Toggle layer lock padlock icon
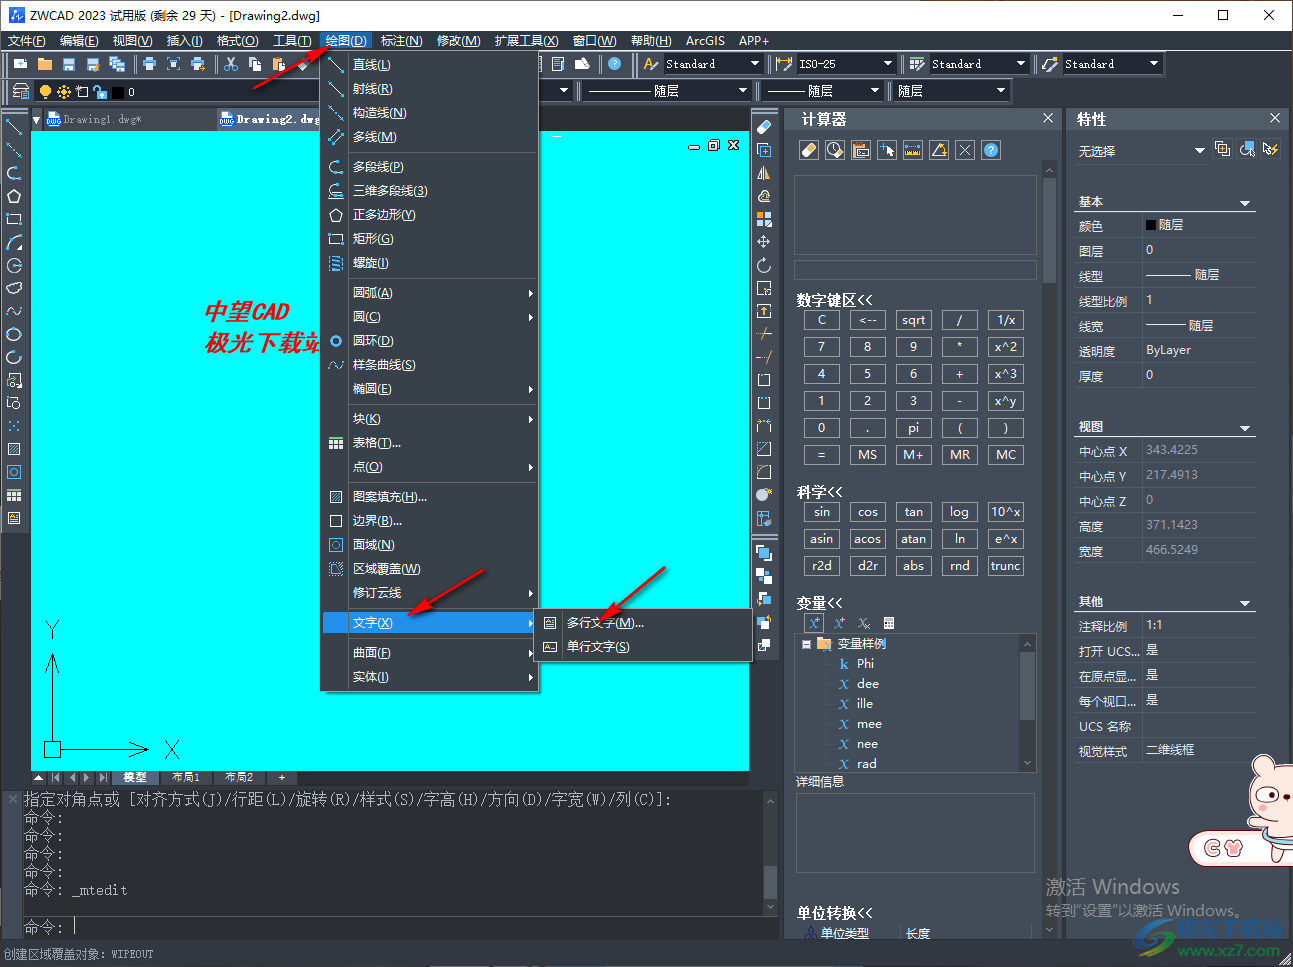1293x967 pixels. (100, 92)
